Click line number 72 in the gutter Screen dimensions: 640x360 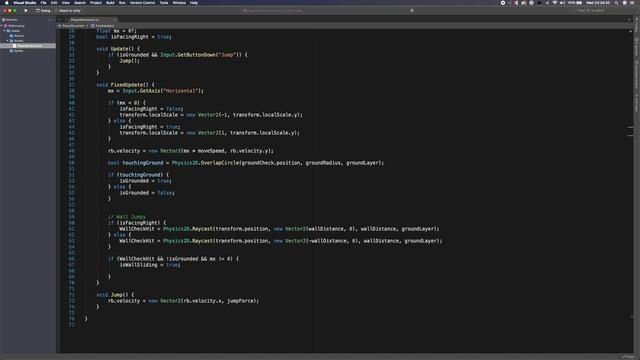pos(72,295)
